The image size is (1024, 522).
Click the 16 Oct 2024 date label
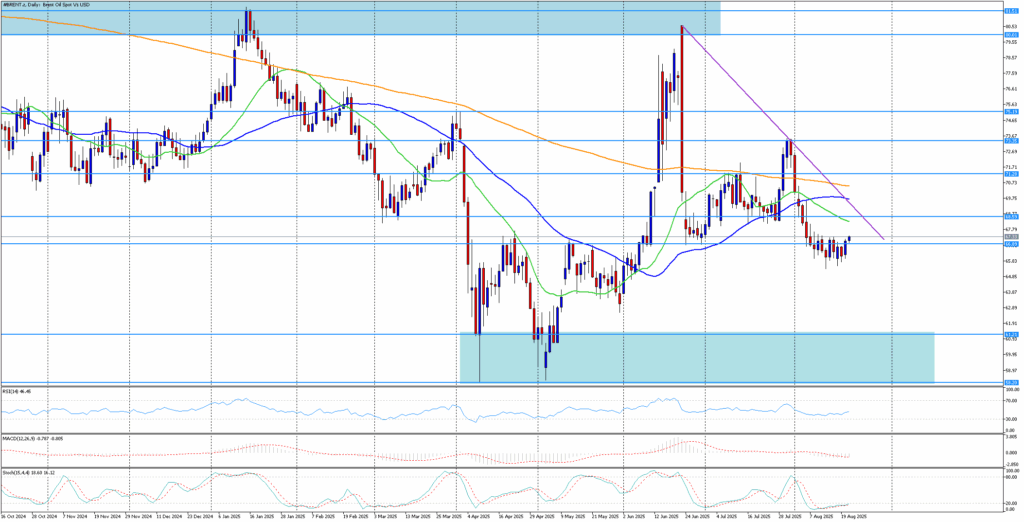coord(12,515)
